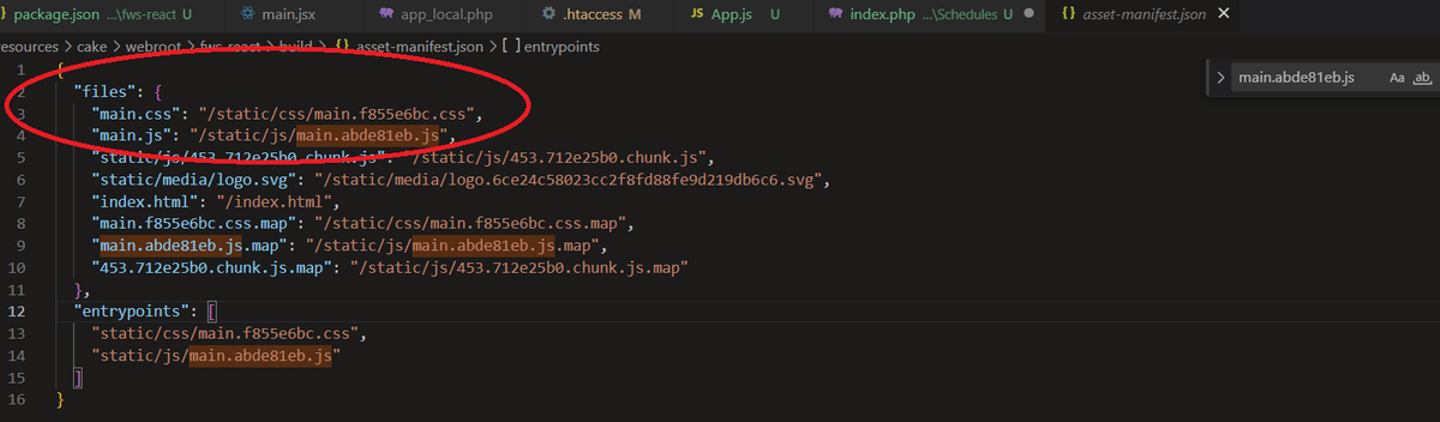
Task: Click the JS icon on App.js tab
Action: click(x=696, y=15)
